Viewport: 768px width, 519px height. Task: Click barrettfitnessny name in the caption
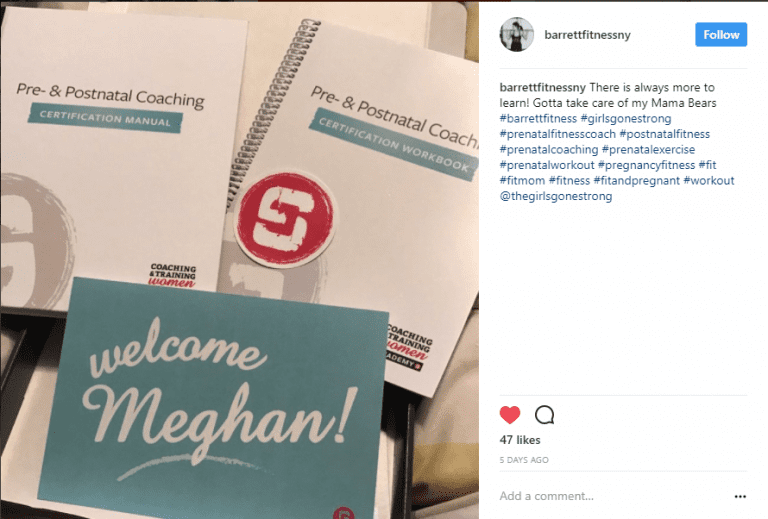tap(542, 87)
